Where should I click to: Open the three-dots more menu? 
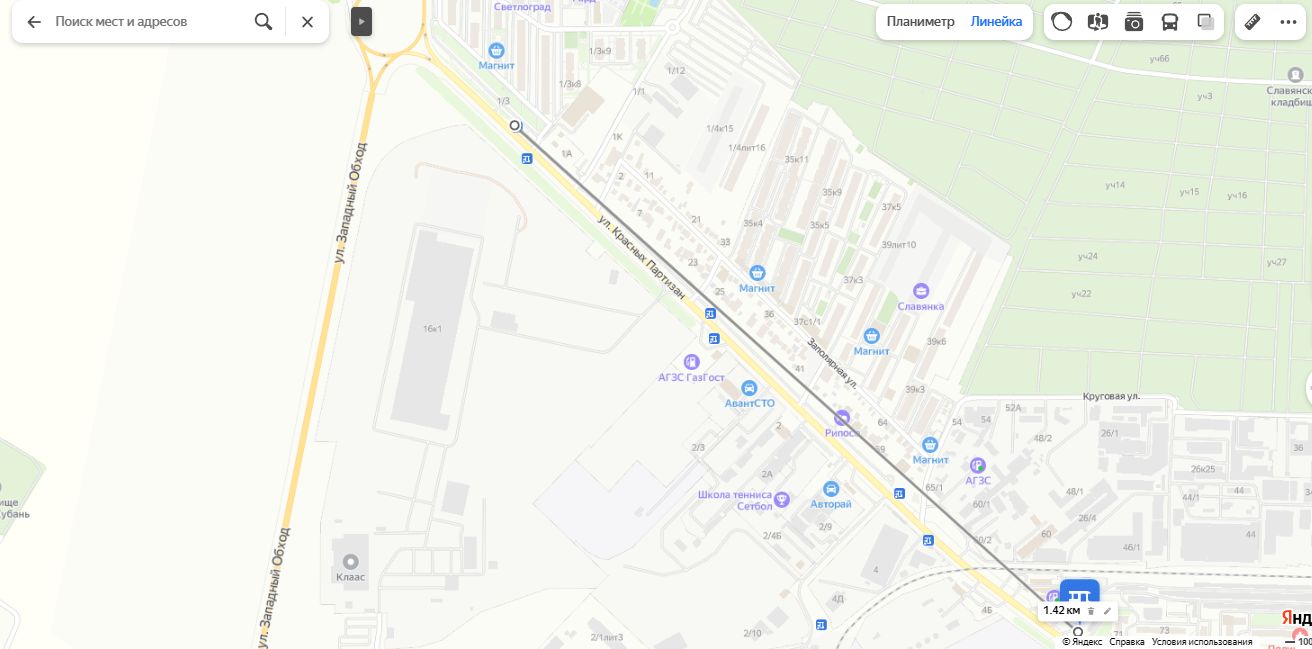point(1288,22)
